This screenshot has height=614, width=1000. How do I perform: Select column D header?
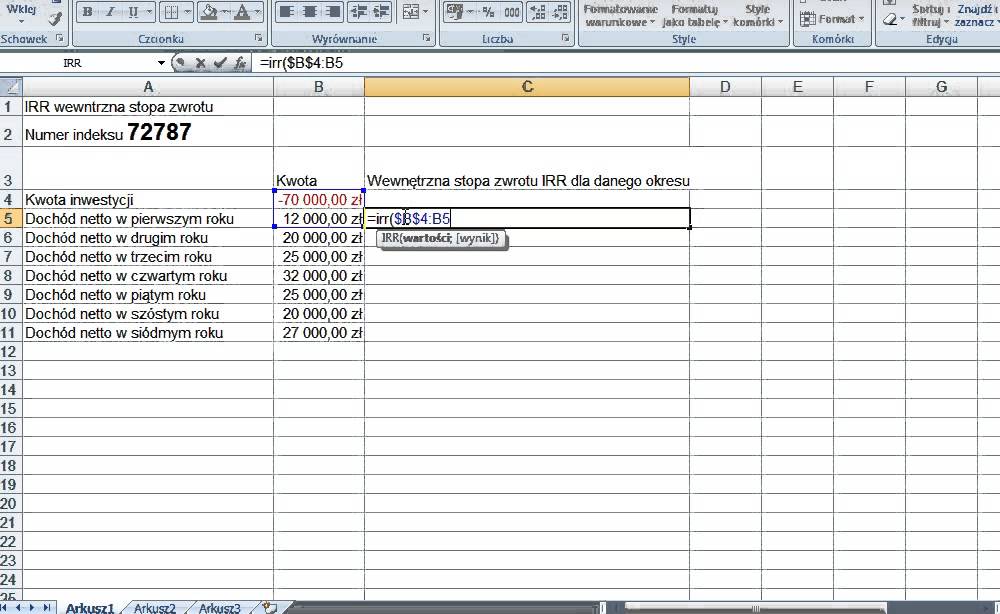coord(725,87)
